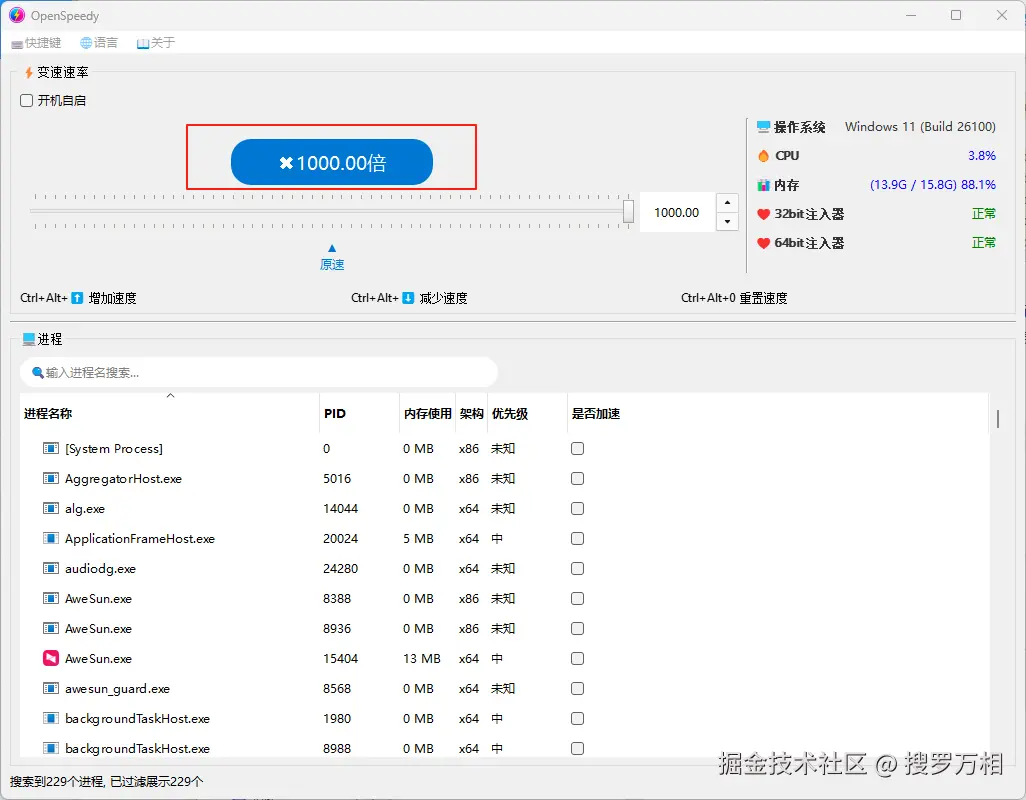Viewport: 1026px width, 800px height.
Task: Click the audiodg.exe process icon
Action: click(50, 568)
